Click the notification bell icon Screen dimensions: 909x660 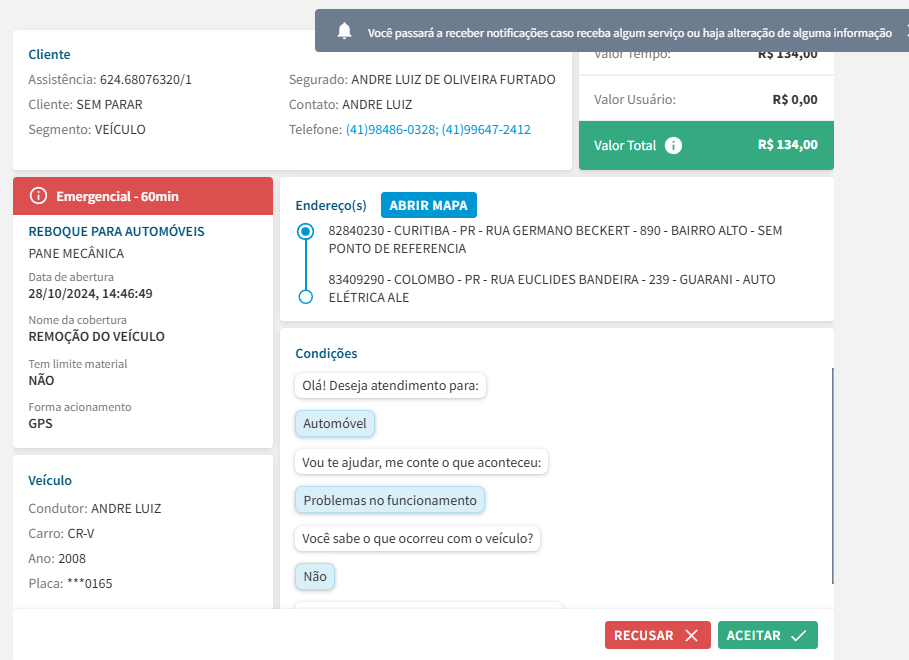pos(344,31)
